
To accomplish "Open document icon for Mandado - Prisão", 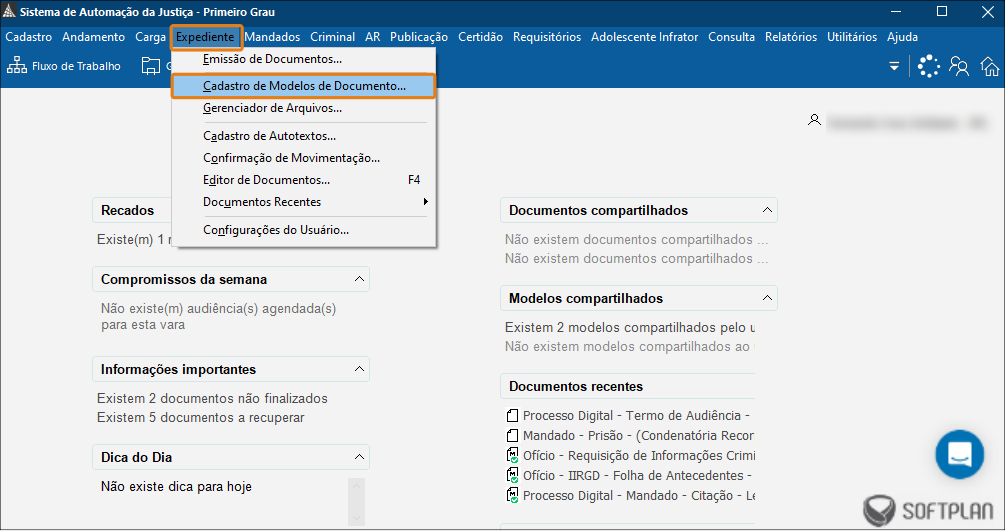I will 512,435.
